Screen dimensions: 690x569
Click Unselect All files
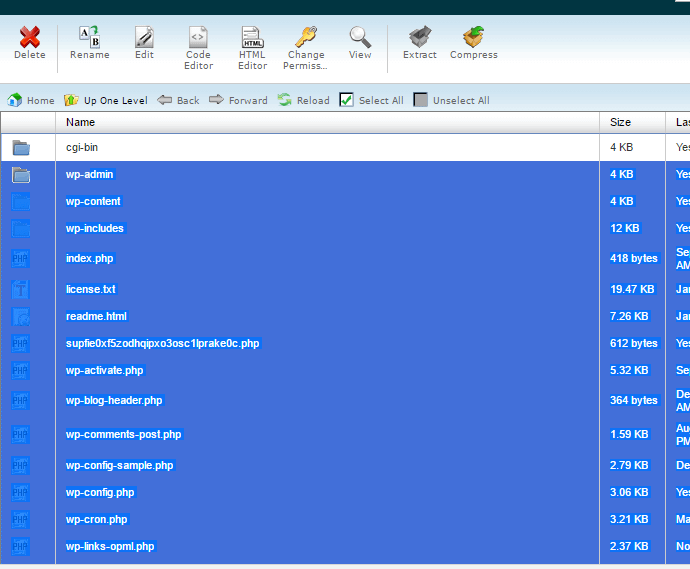[451, 100]
